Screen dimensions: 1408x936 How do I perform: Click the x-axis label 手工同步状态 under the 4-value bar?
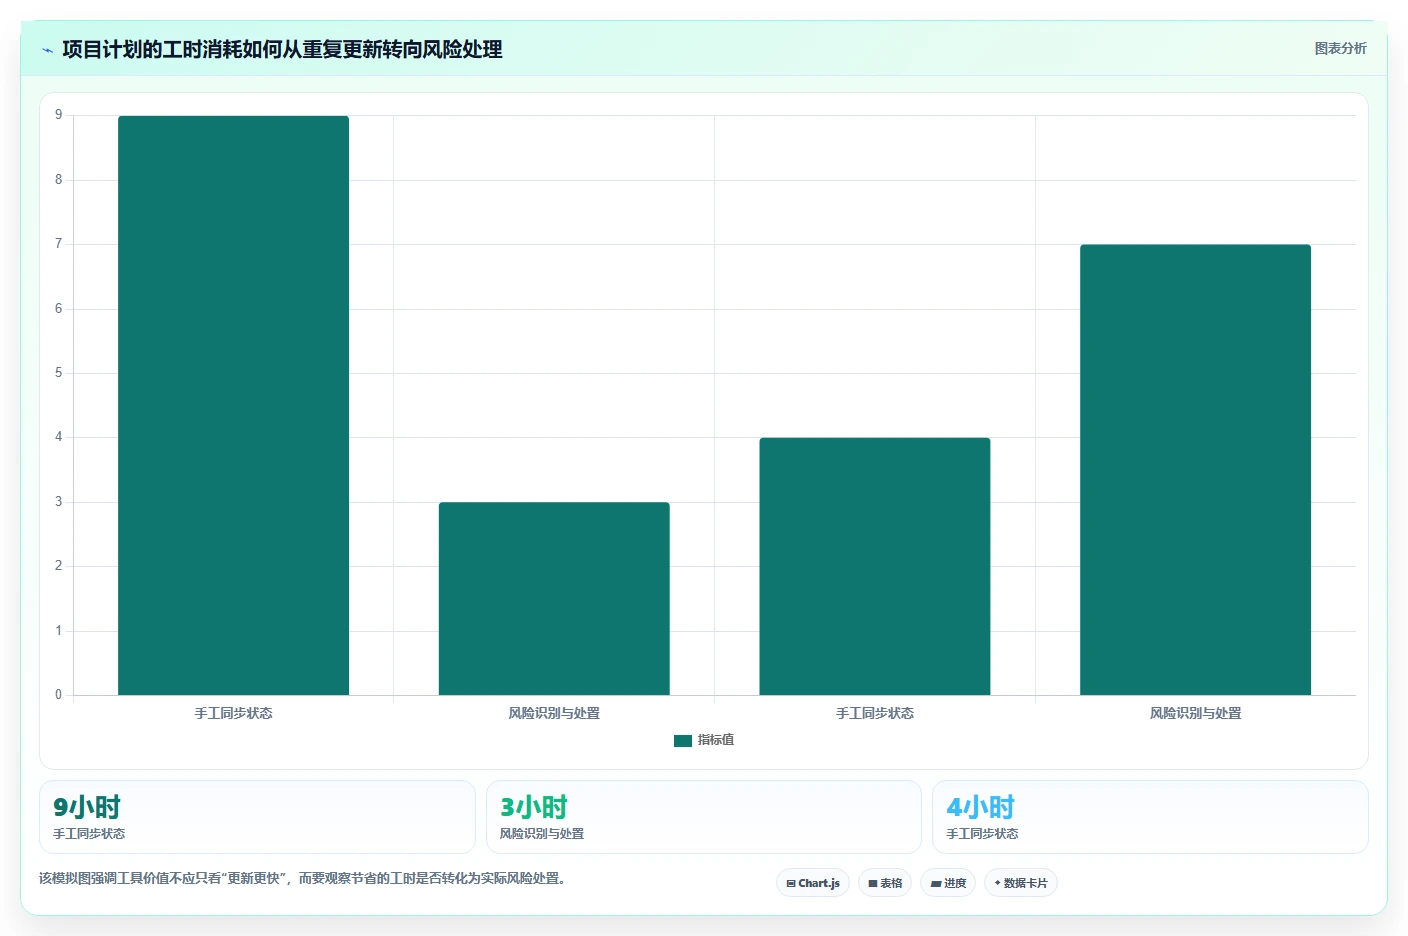coord(875,713)
